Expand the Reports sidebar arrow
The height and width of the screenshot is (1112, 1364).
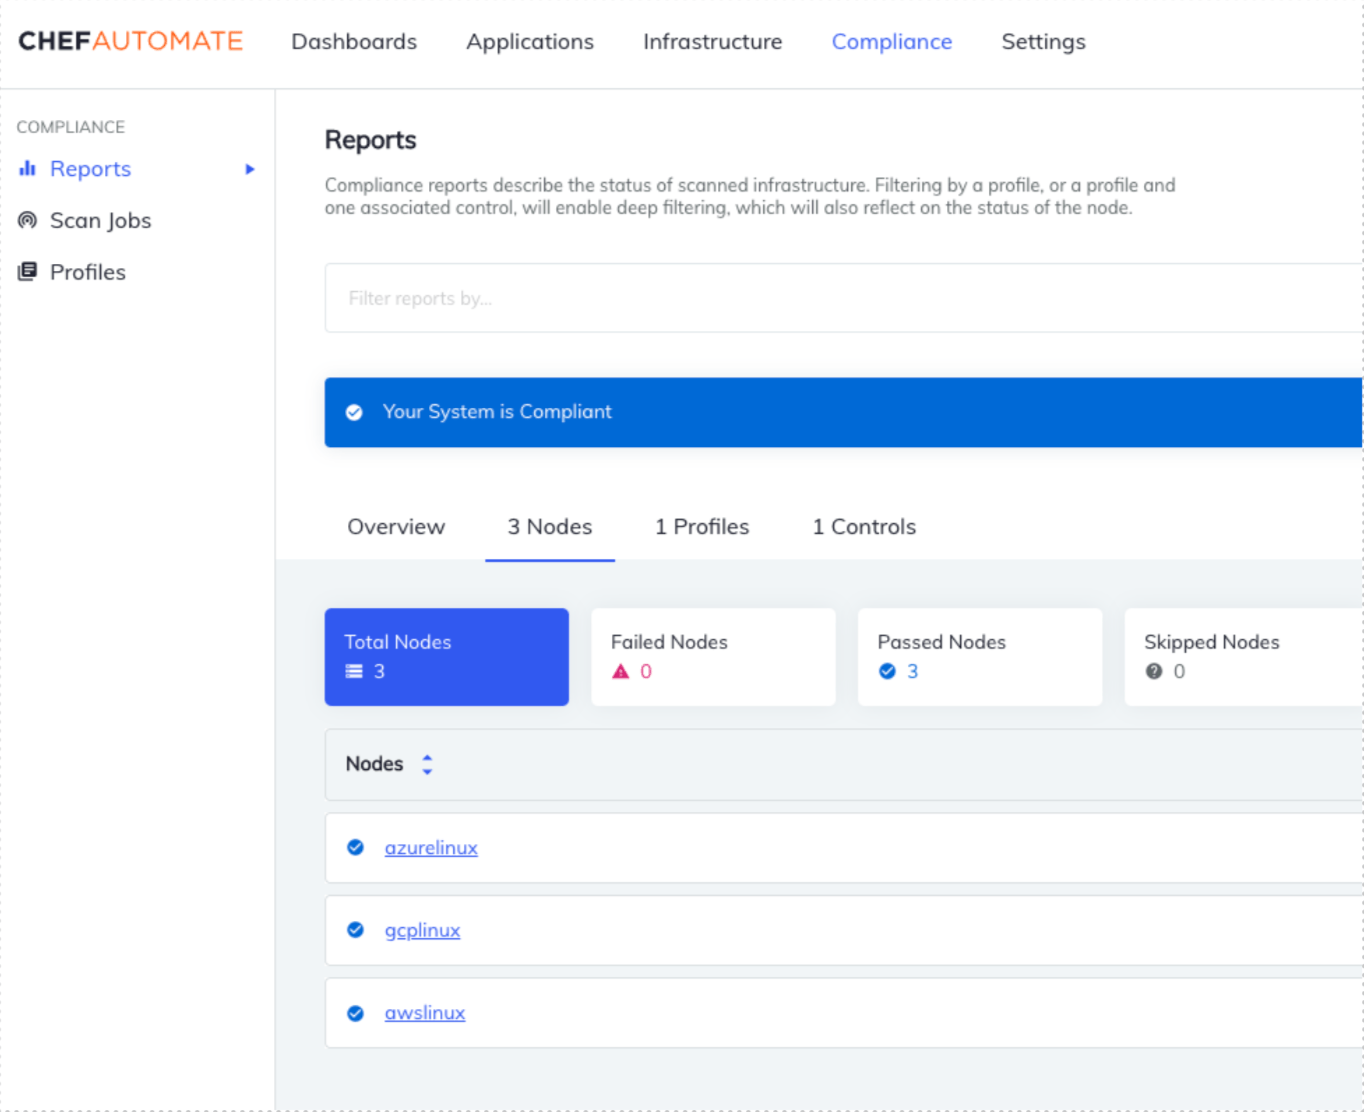pyautogui.click(x=250, y=169)
